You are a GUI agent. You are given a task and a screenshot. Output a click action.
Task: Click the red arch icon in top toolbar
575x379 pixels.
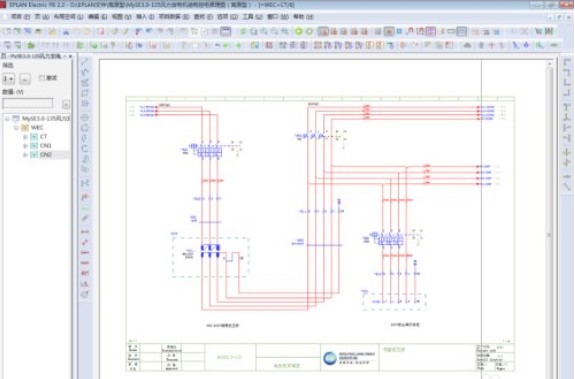410,32
